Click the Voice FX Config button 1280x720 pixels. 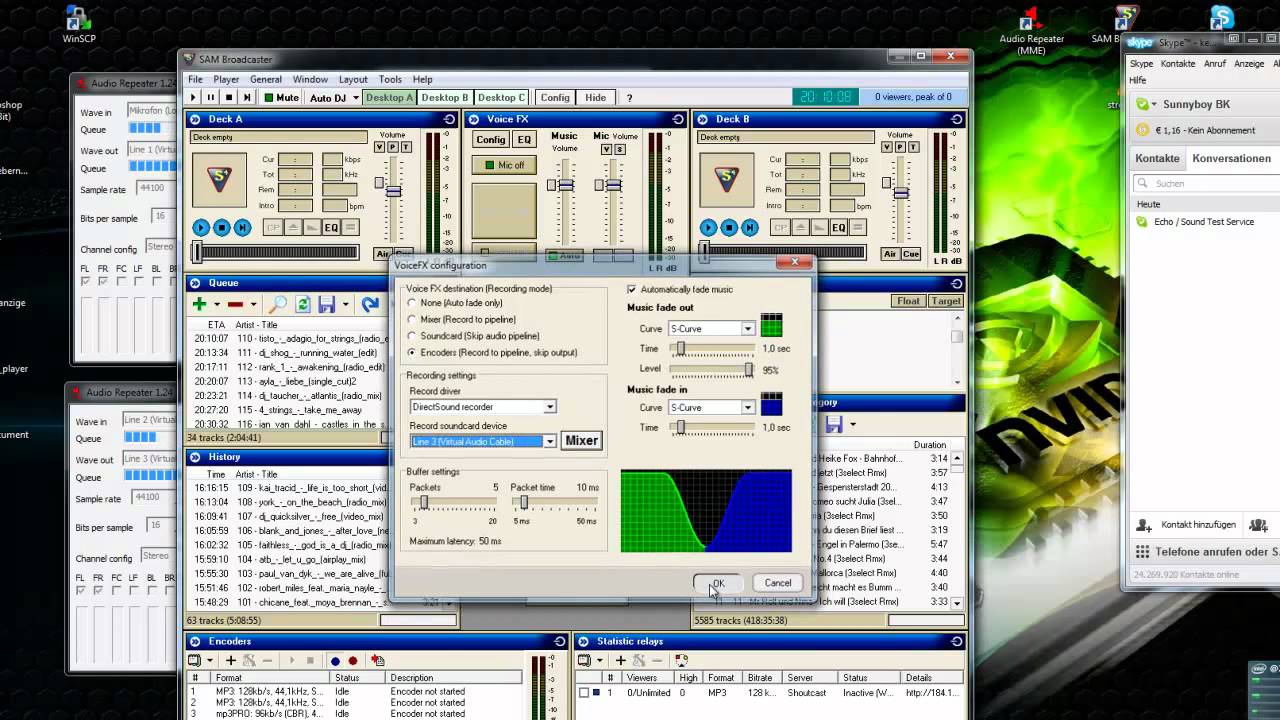(x=490, y=140)
